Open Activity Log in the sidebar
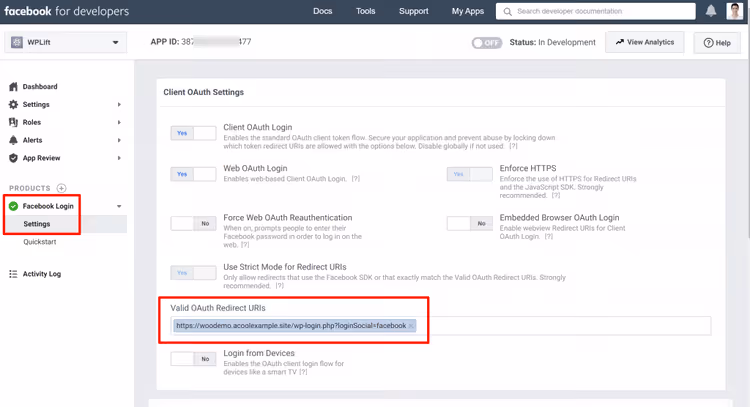Image resolution: width=750 pixels, height=407 pixels. click(42, 274)
